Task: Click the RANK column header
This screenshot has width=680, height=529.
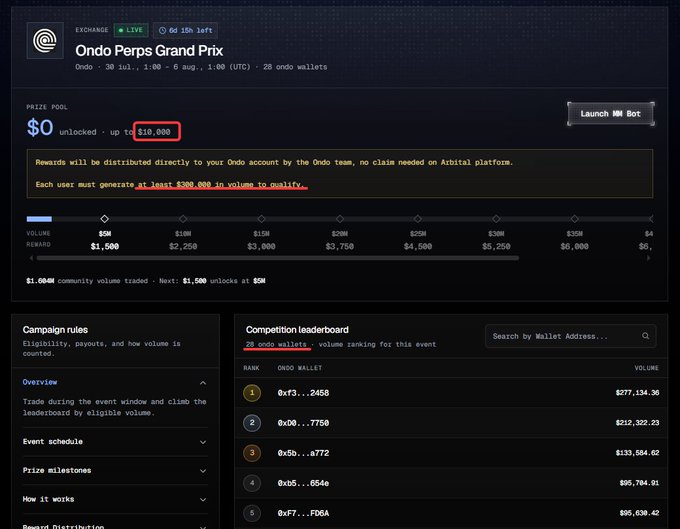Action: pyautogui.click(x=251, y=368)
